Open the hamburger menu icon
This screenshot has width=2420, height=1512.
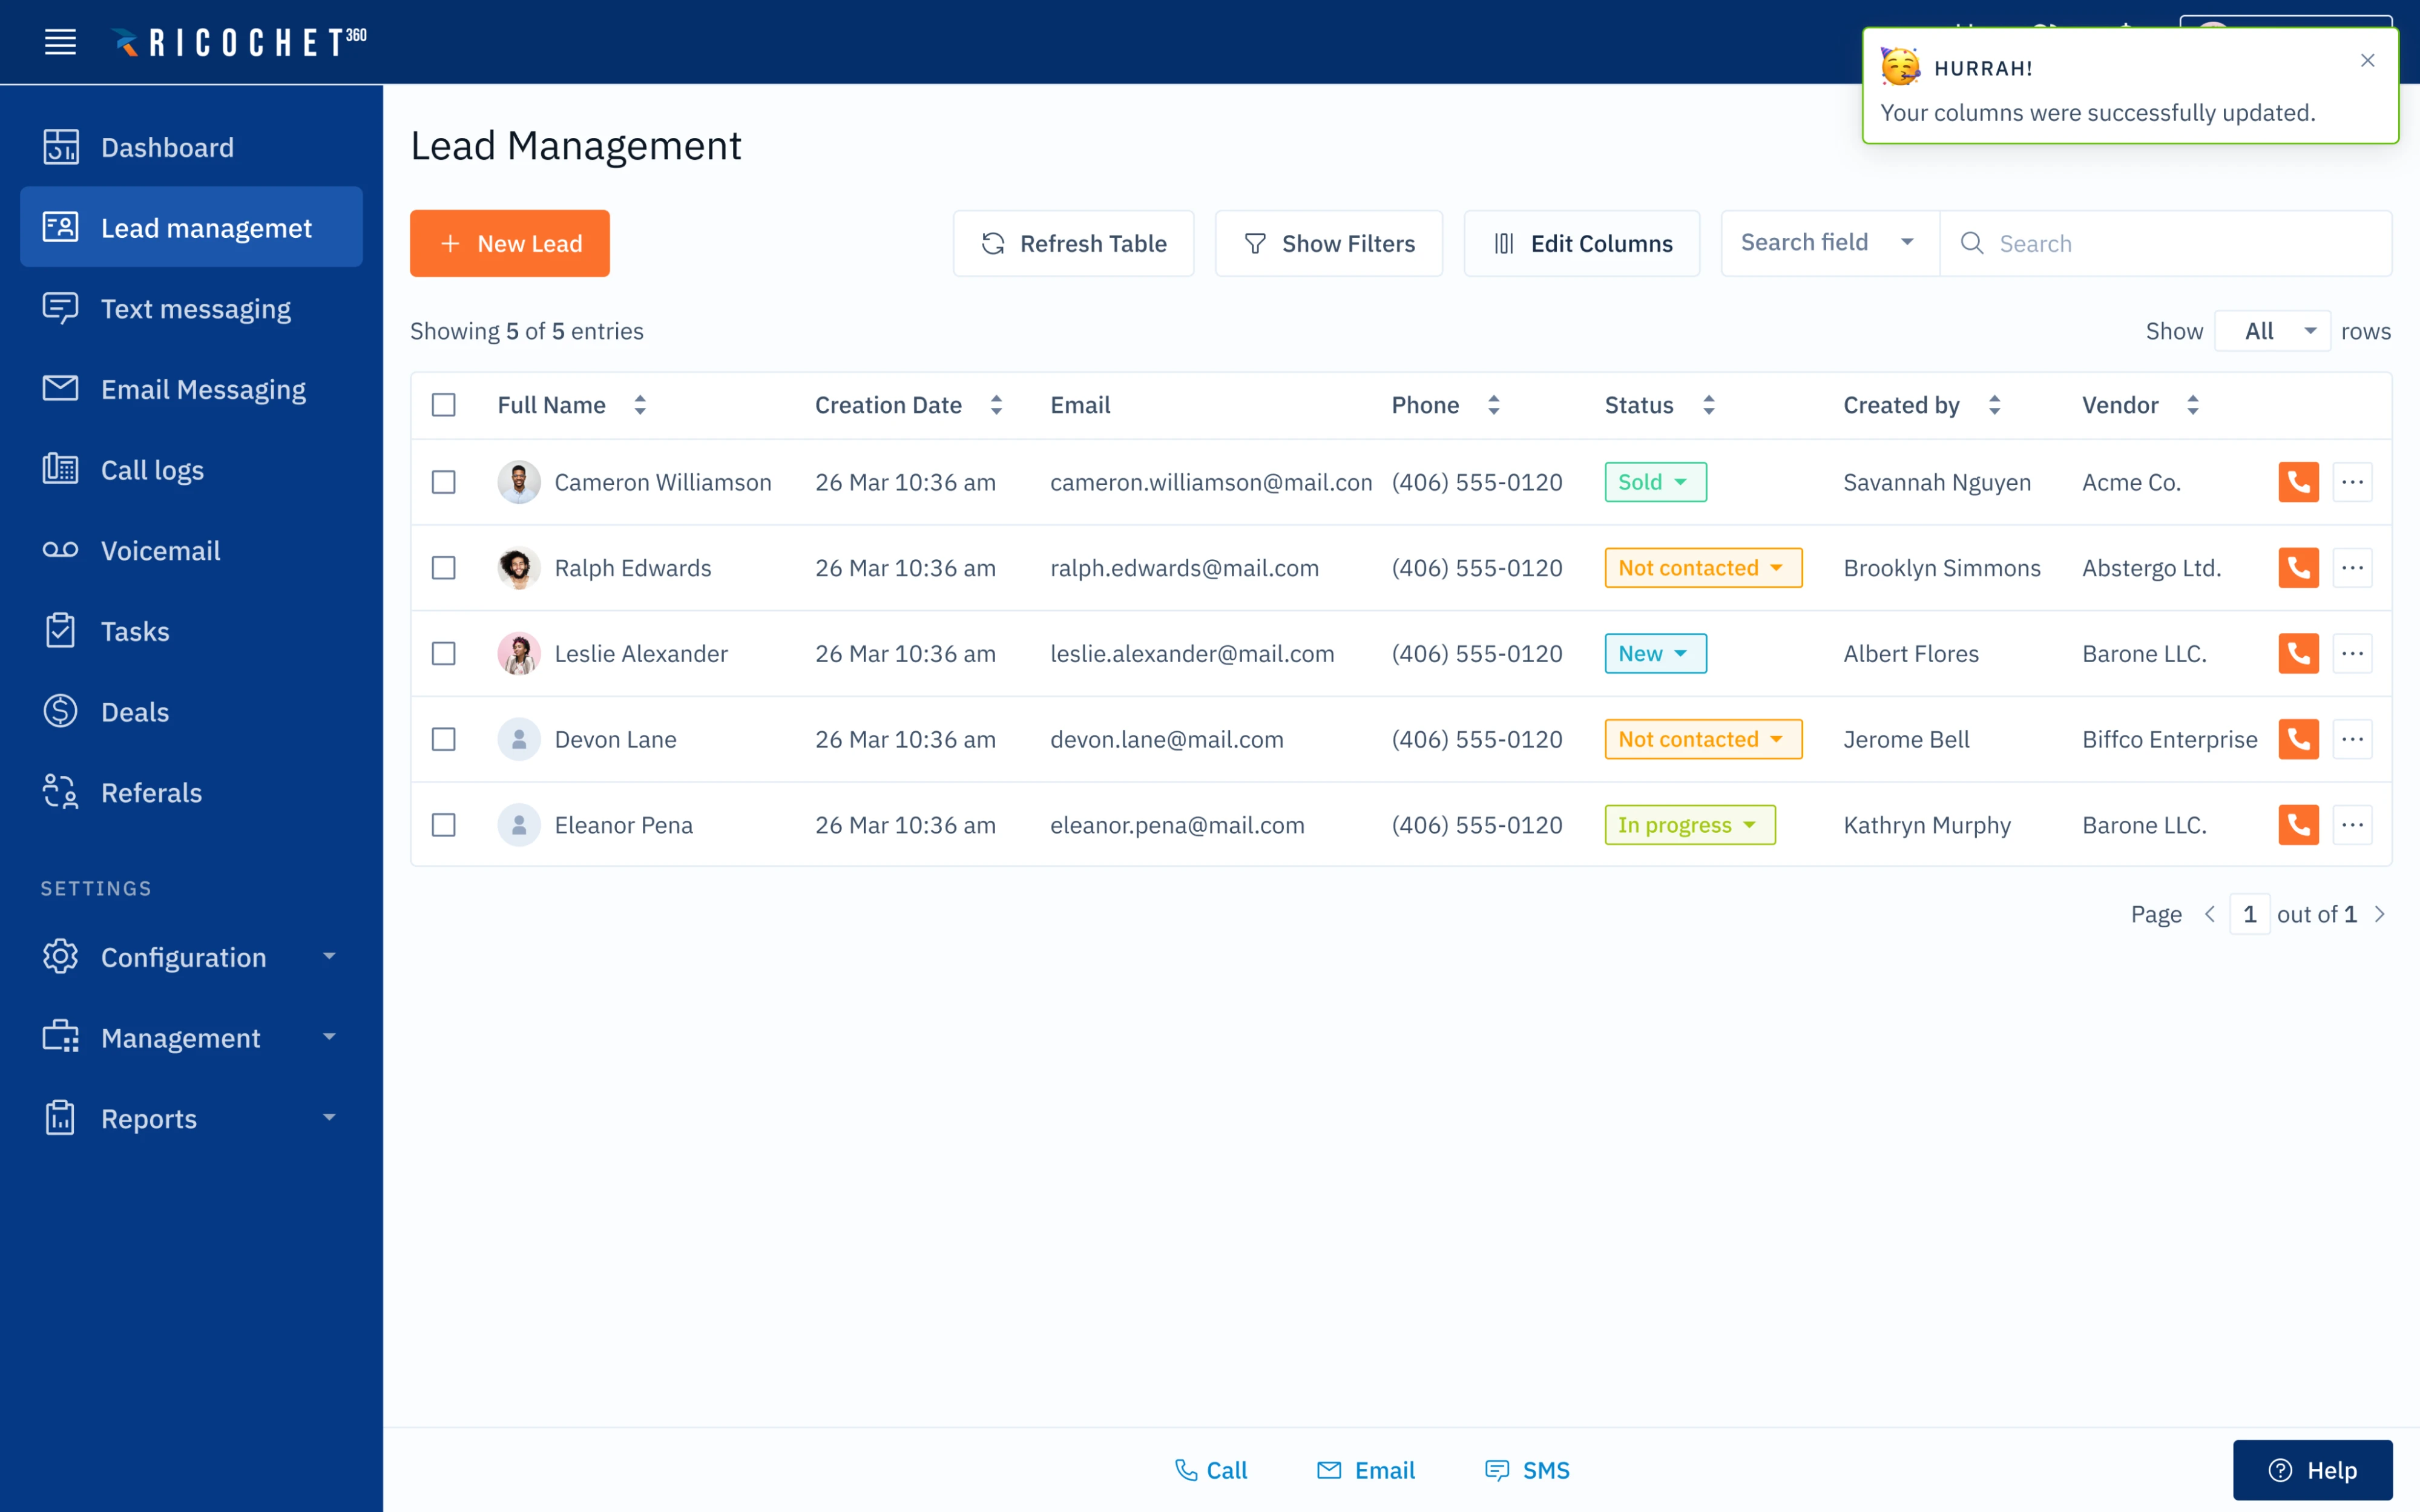[60, 42]
